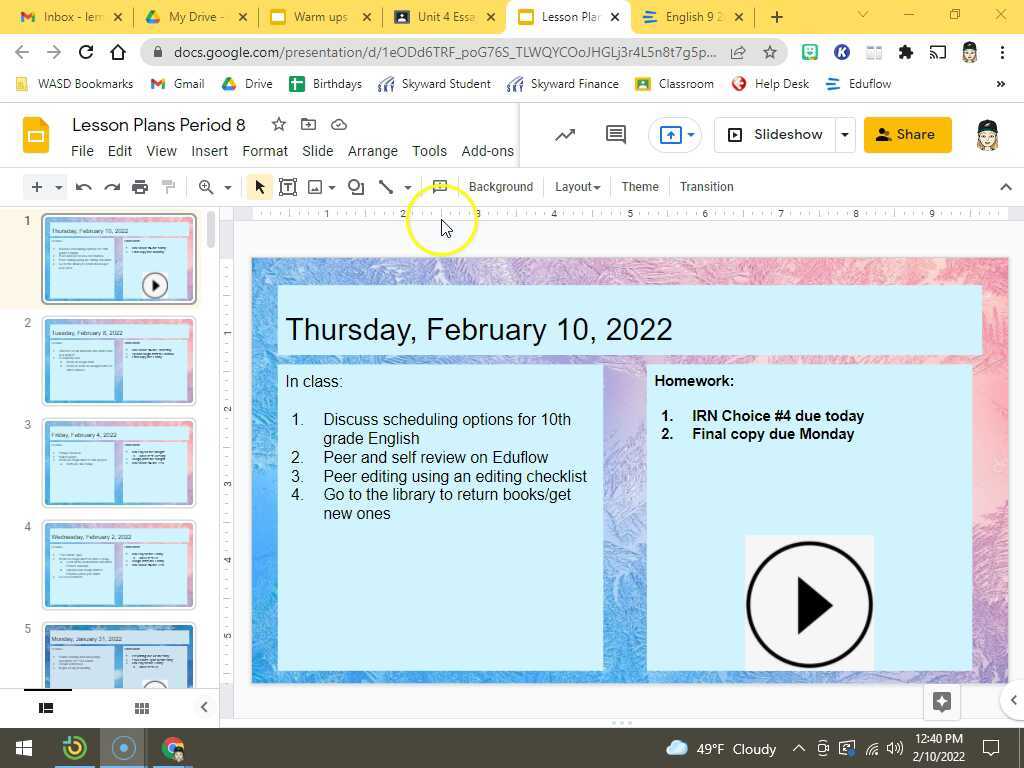Print the presentation using printer icon
This screenshot has height=768, width=1024.
(x=140, y=187)
